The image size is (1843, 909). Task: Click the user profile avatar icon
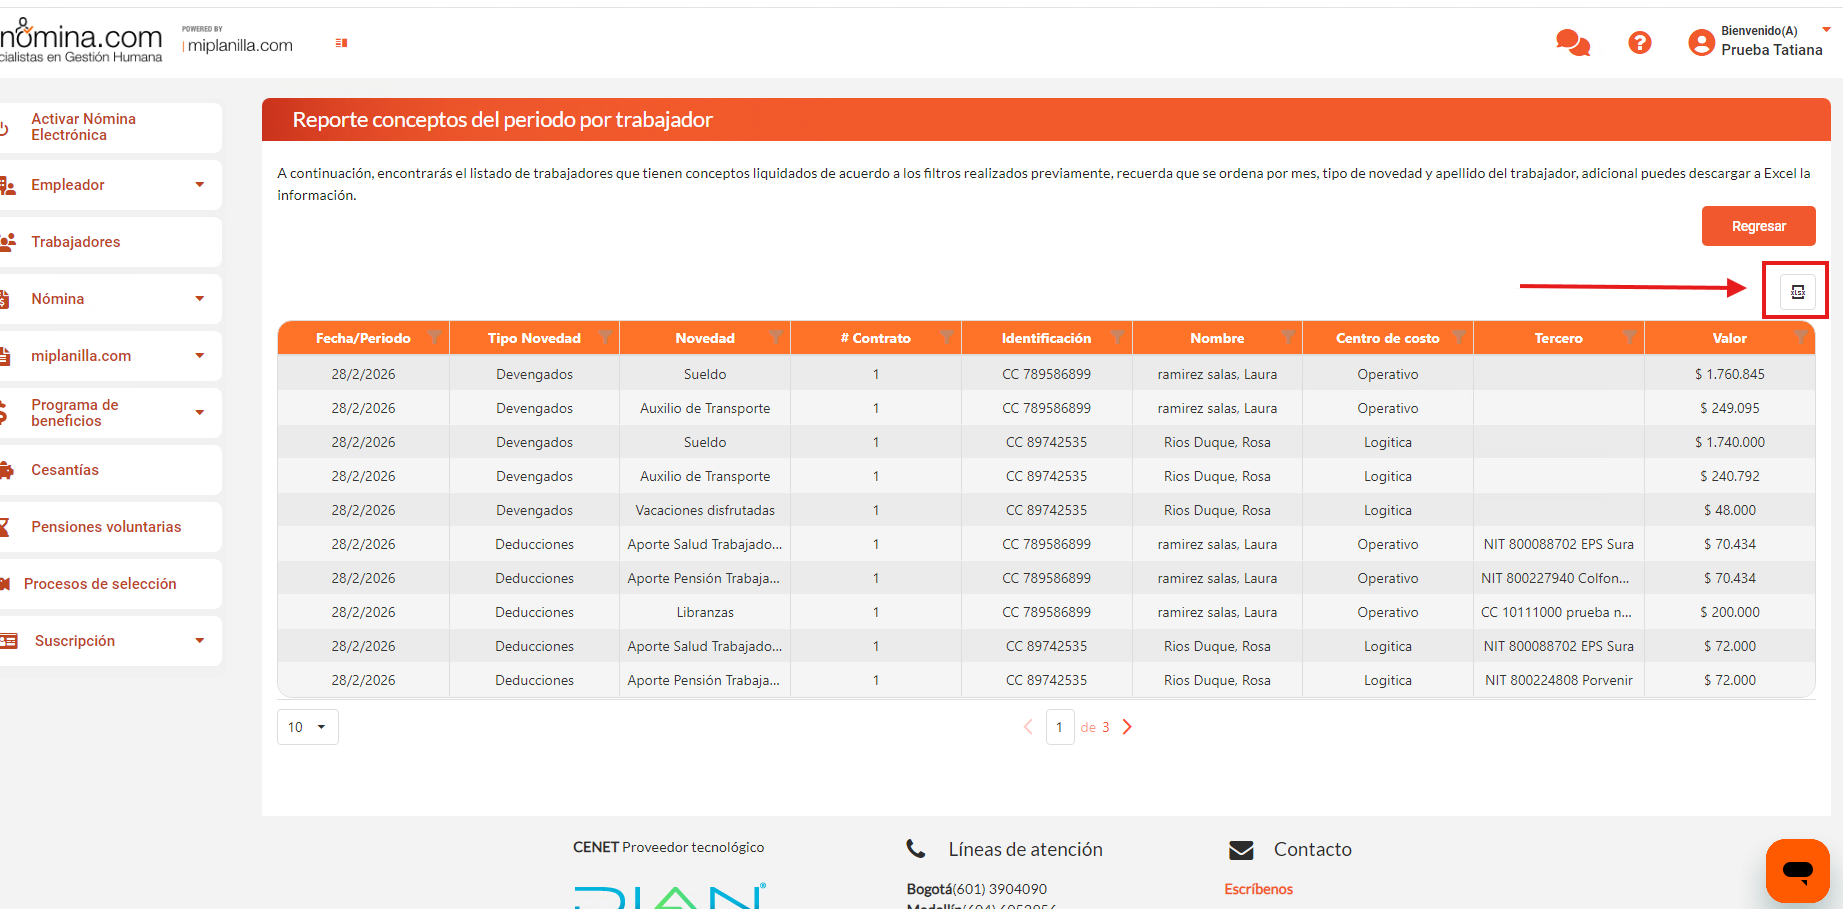[1700, 42]
